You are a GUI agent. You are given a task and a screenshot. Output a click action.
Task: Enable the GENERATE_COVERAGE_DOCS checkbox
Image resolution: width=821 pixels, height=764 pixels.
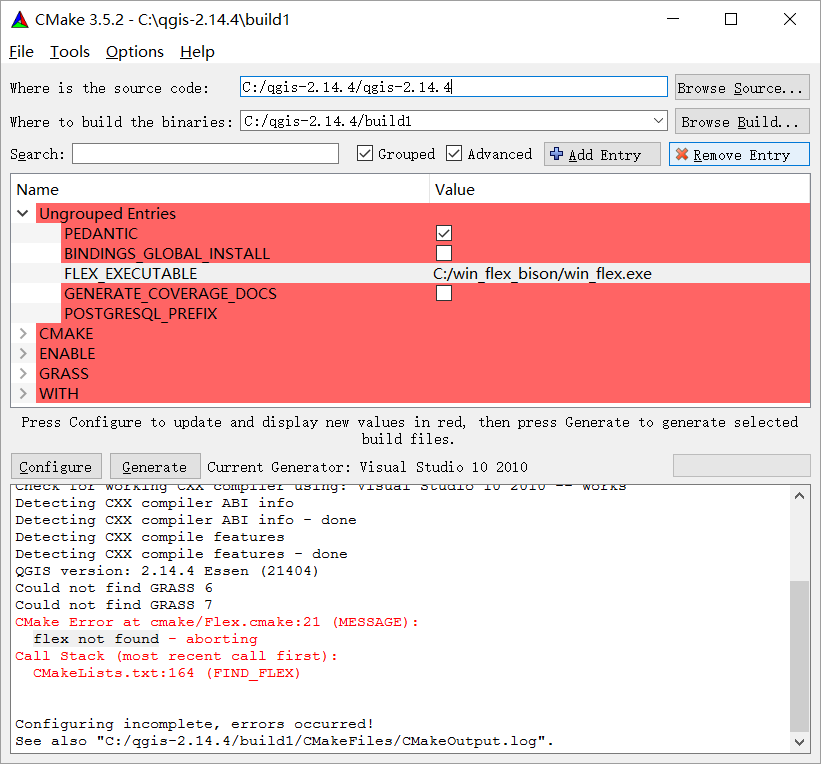coord(444,293)
